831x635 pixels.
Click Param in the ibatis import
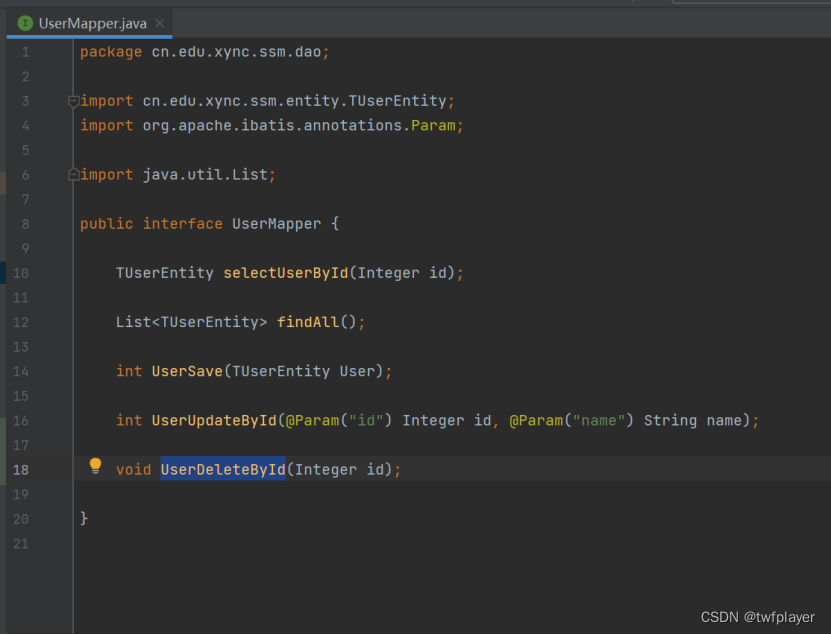pyautogui.click(x=433, y=126)
